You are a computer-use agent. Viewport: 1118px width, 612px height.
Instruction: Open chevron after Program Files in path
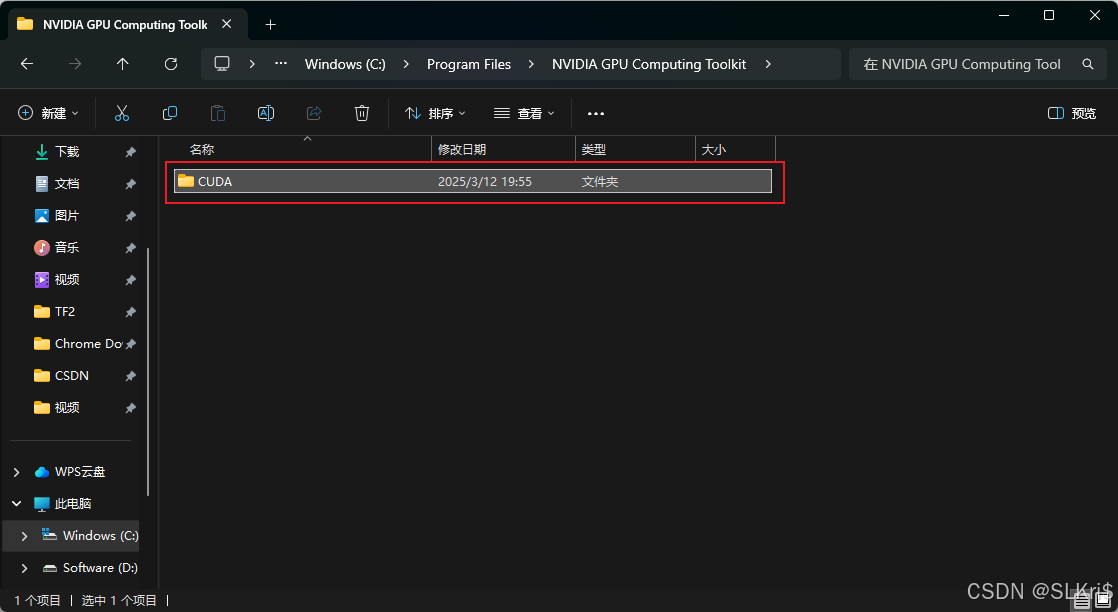tap(531, 64)
